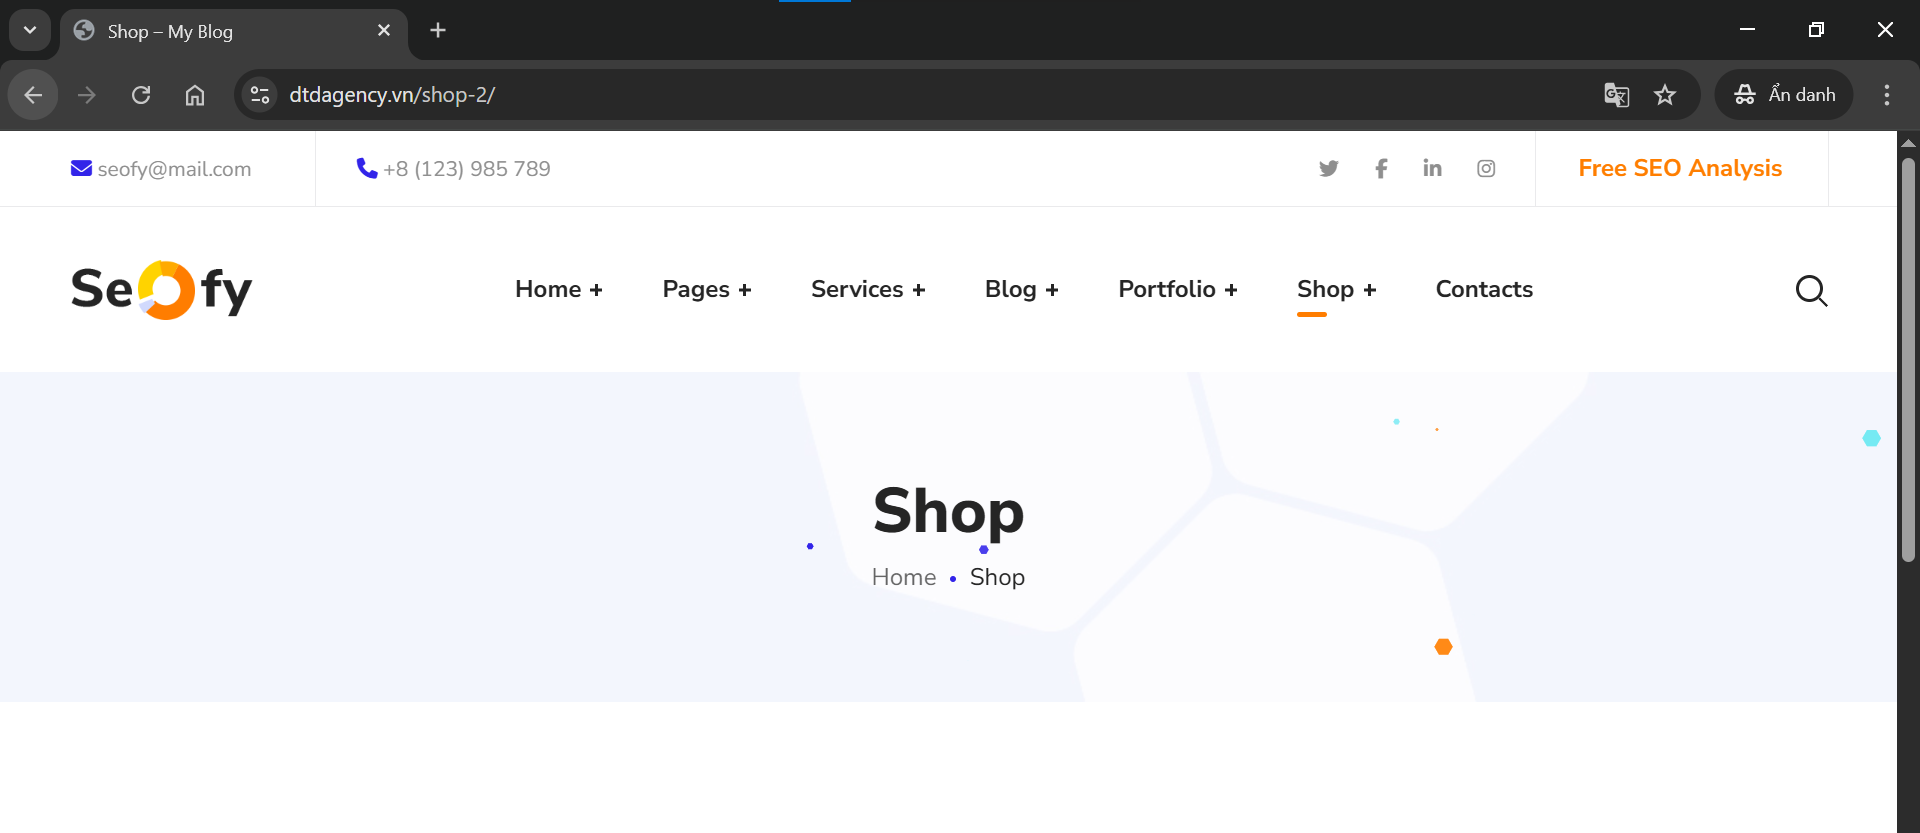Image resolution: width=1920 pixels, height=833 pixels.
Task: Open the Blog menu item
Action: (1021, 290)
